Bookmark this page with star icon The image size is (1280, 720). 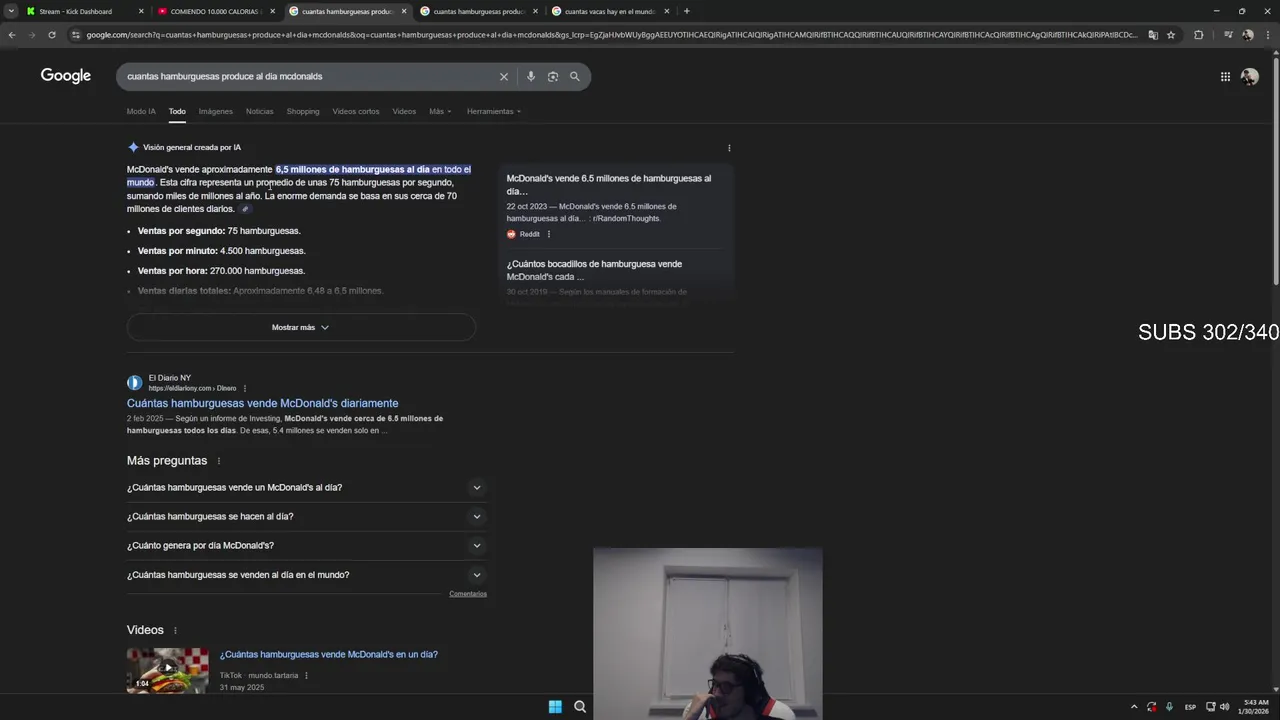pyautogui.click(x=1171, y=35)
